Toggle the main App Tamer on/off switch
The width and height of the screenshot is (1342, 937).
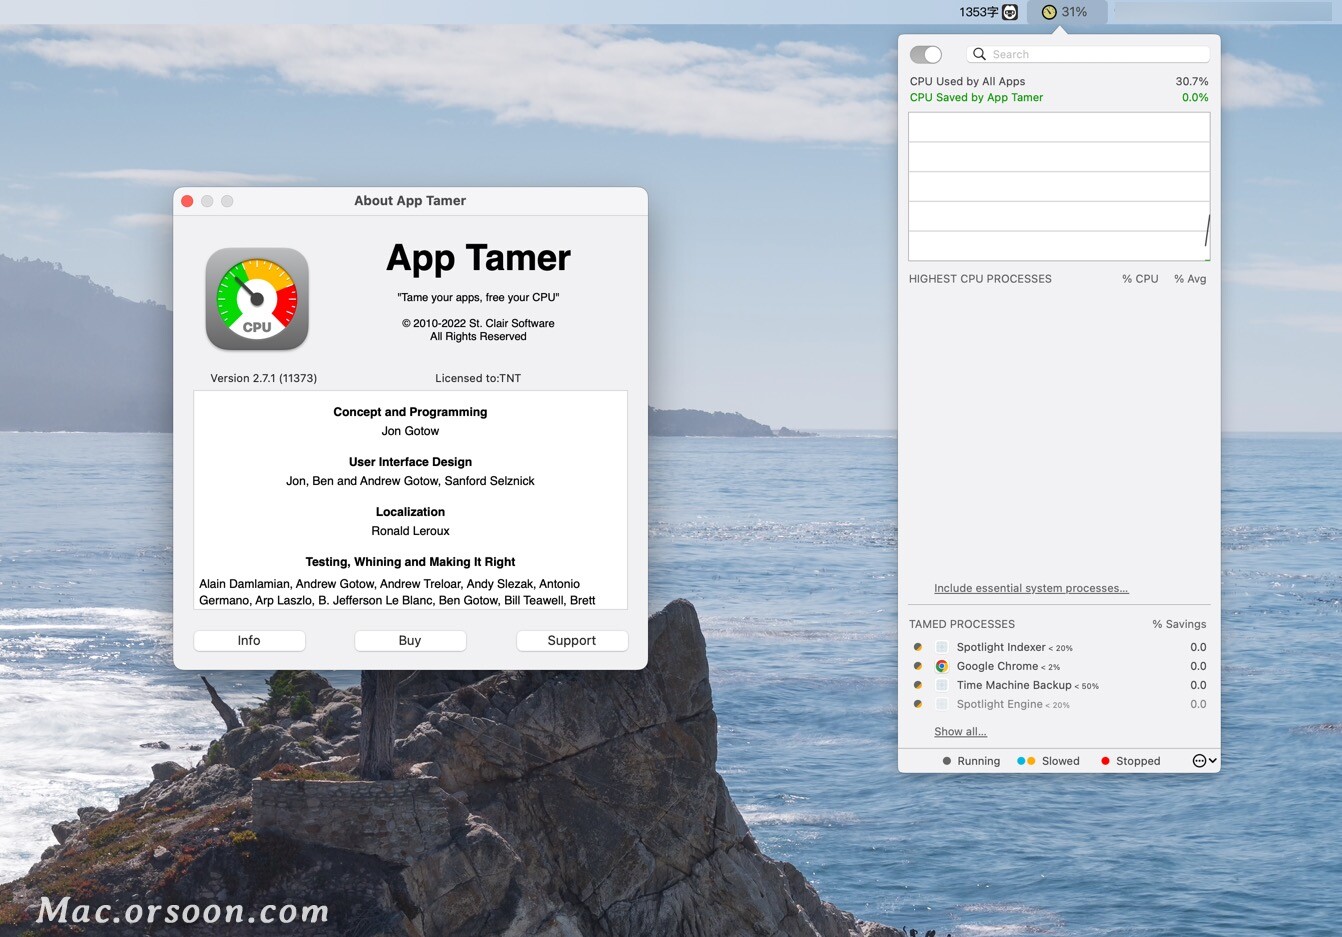(925, 54)
